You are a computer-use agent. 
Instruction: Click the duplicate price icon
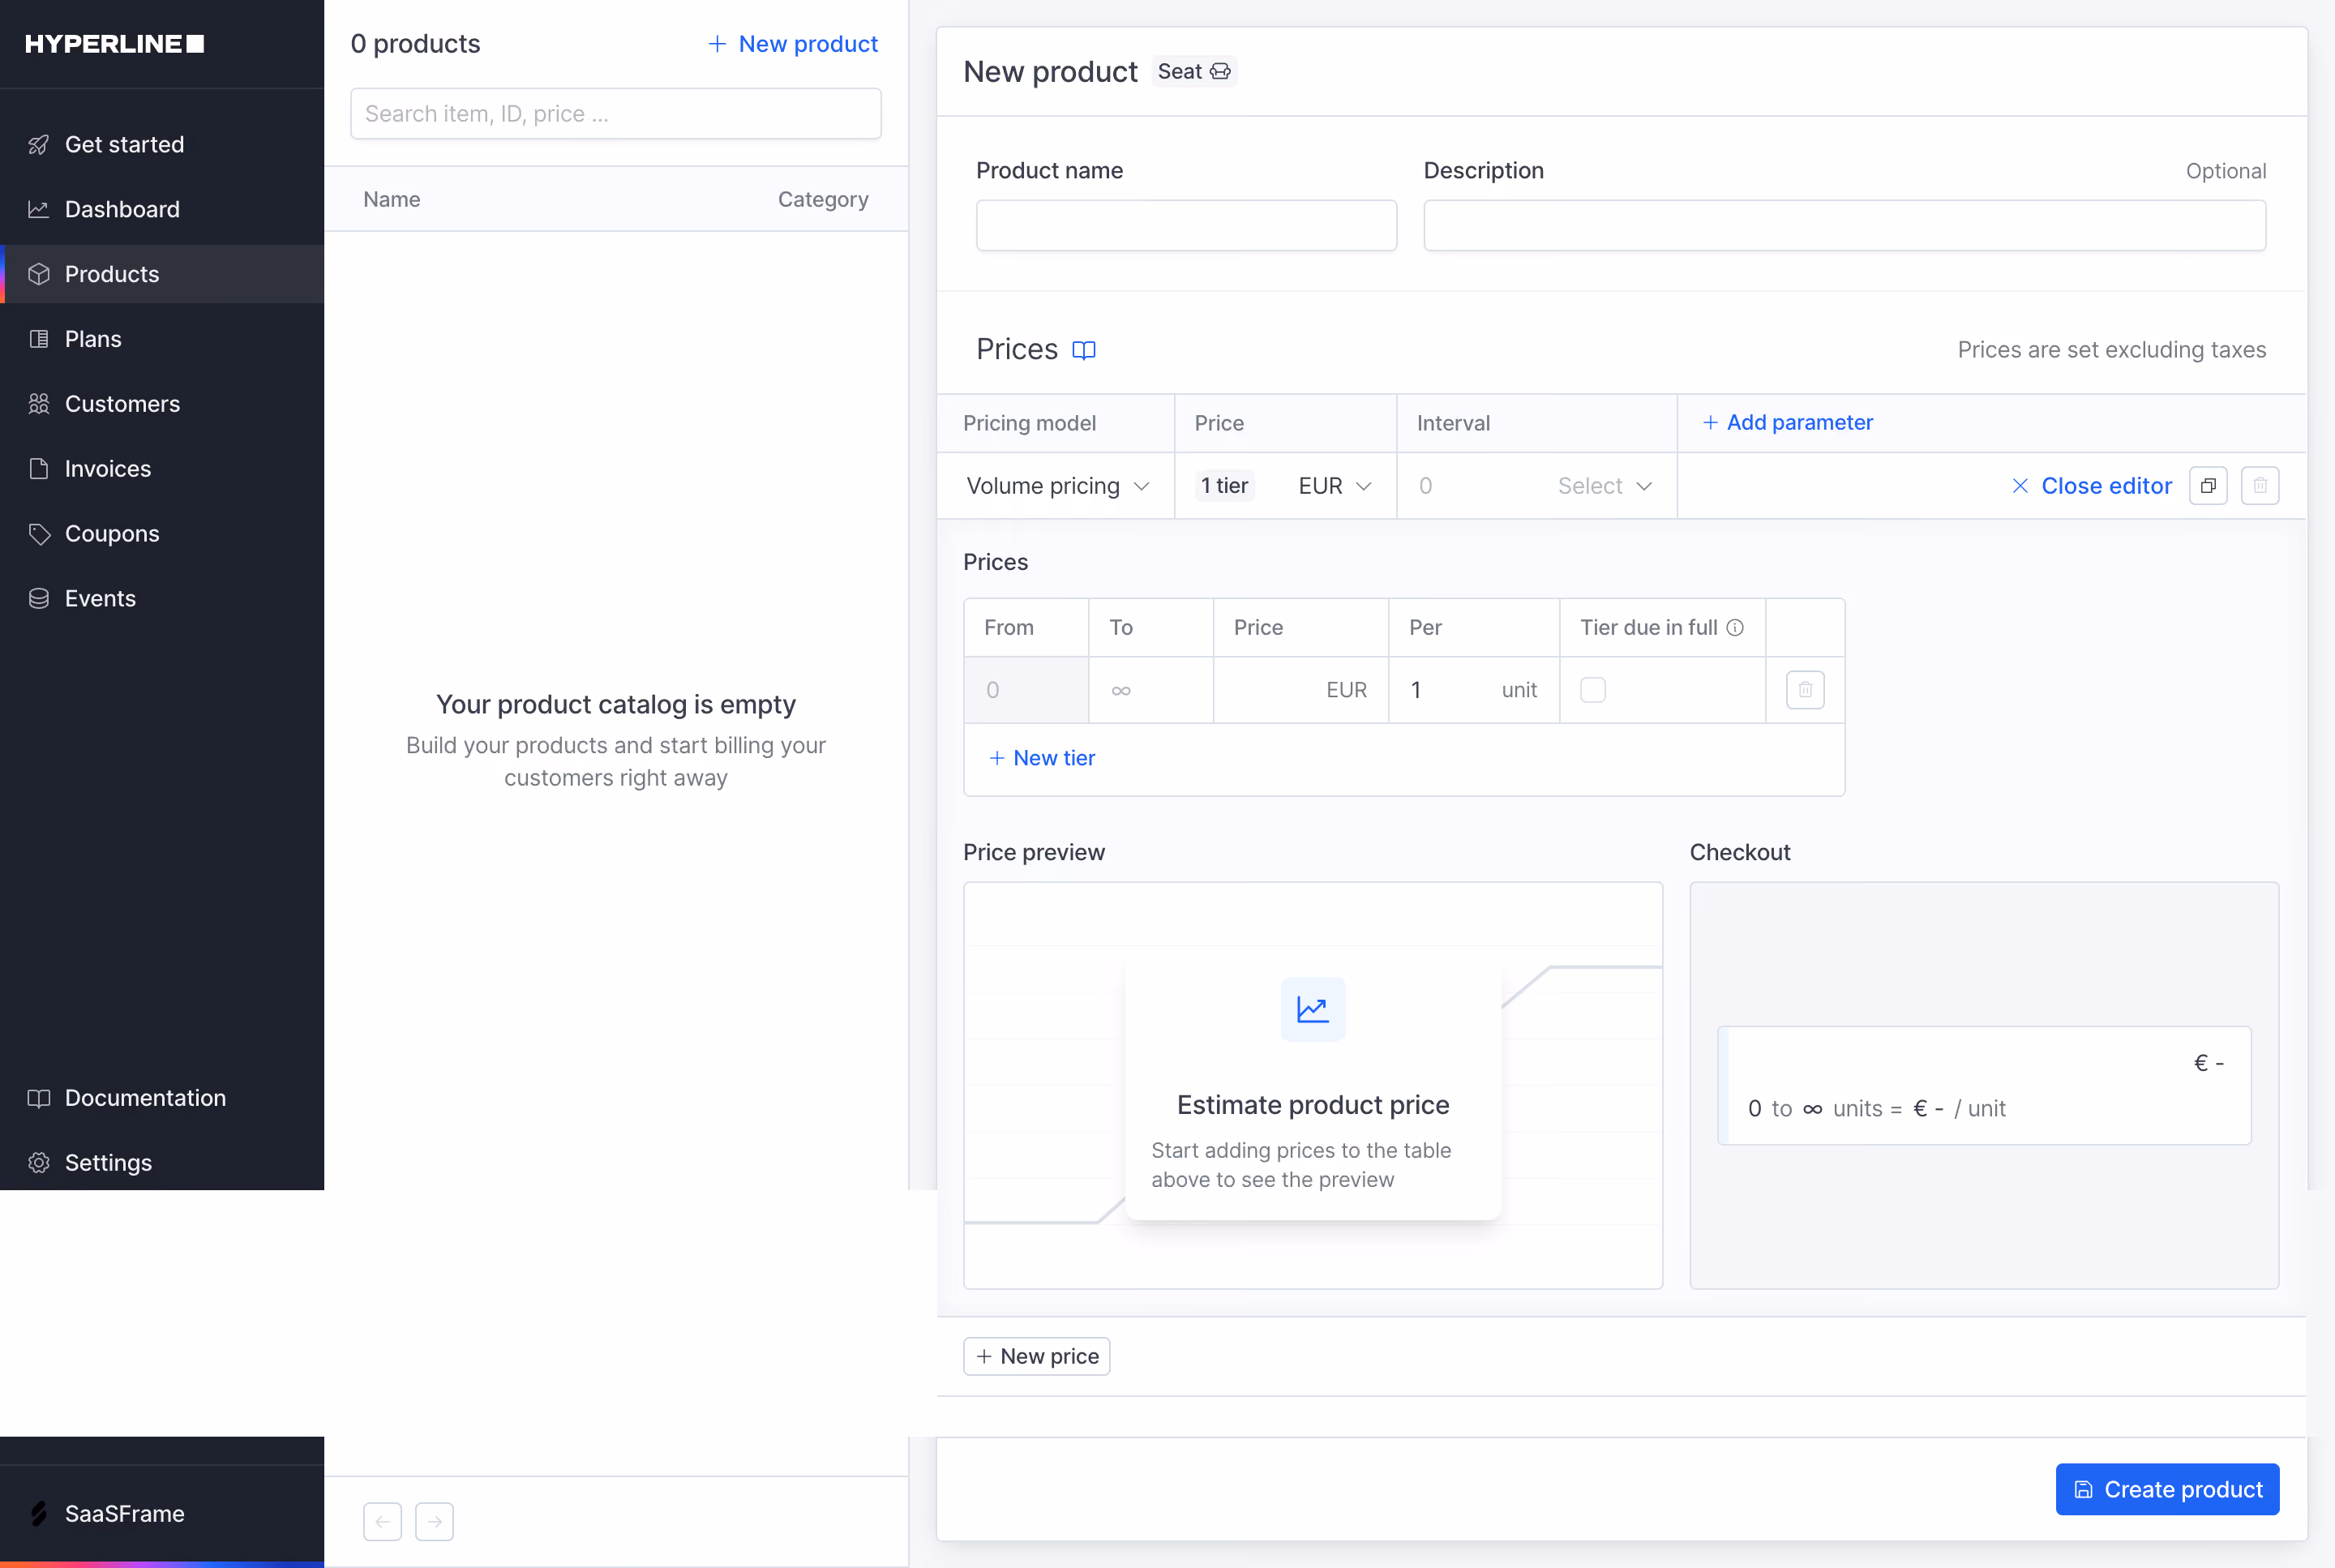pyautogui.click(x=2208, y=486)
